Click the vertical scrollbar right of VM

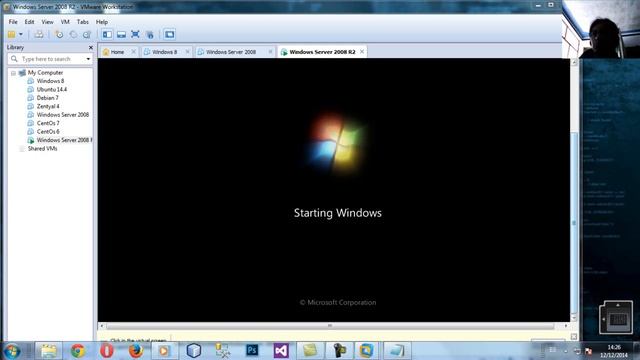[574, 222]
